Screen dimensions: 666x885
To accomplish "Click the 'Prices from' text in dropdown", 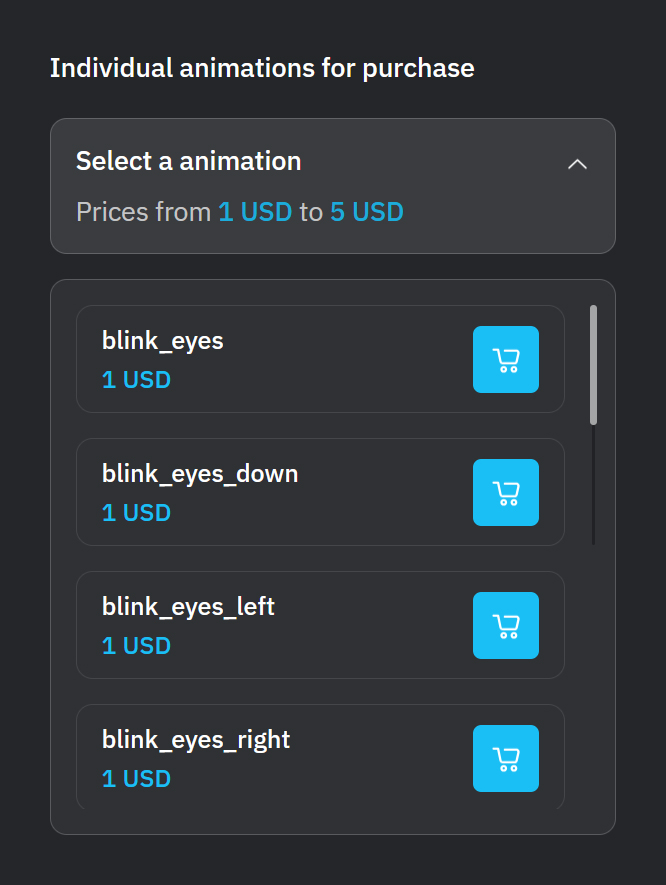I will point(144,212).
